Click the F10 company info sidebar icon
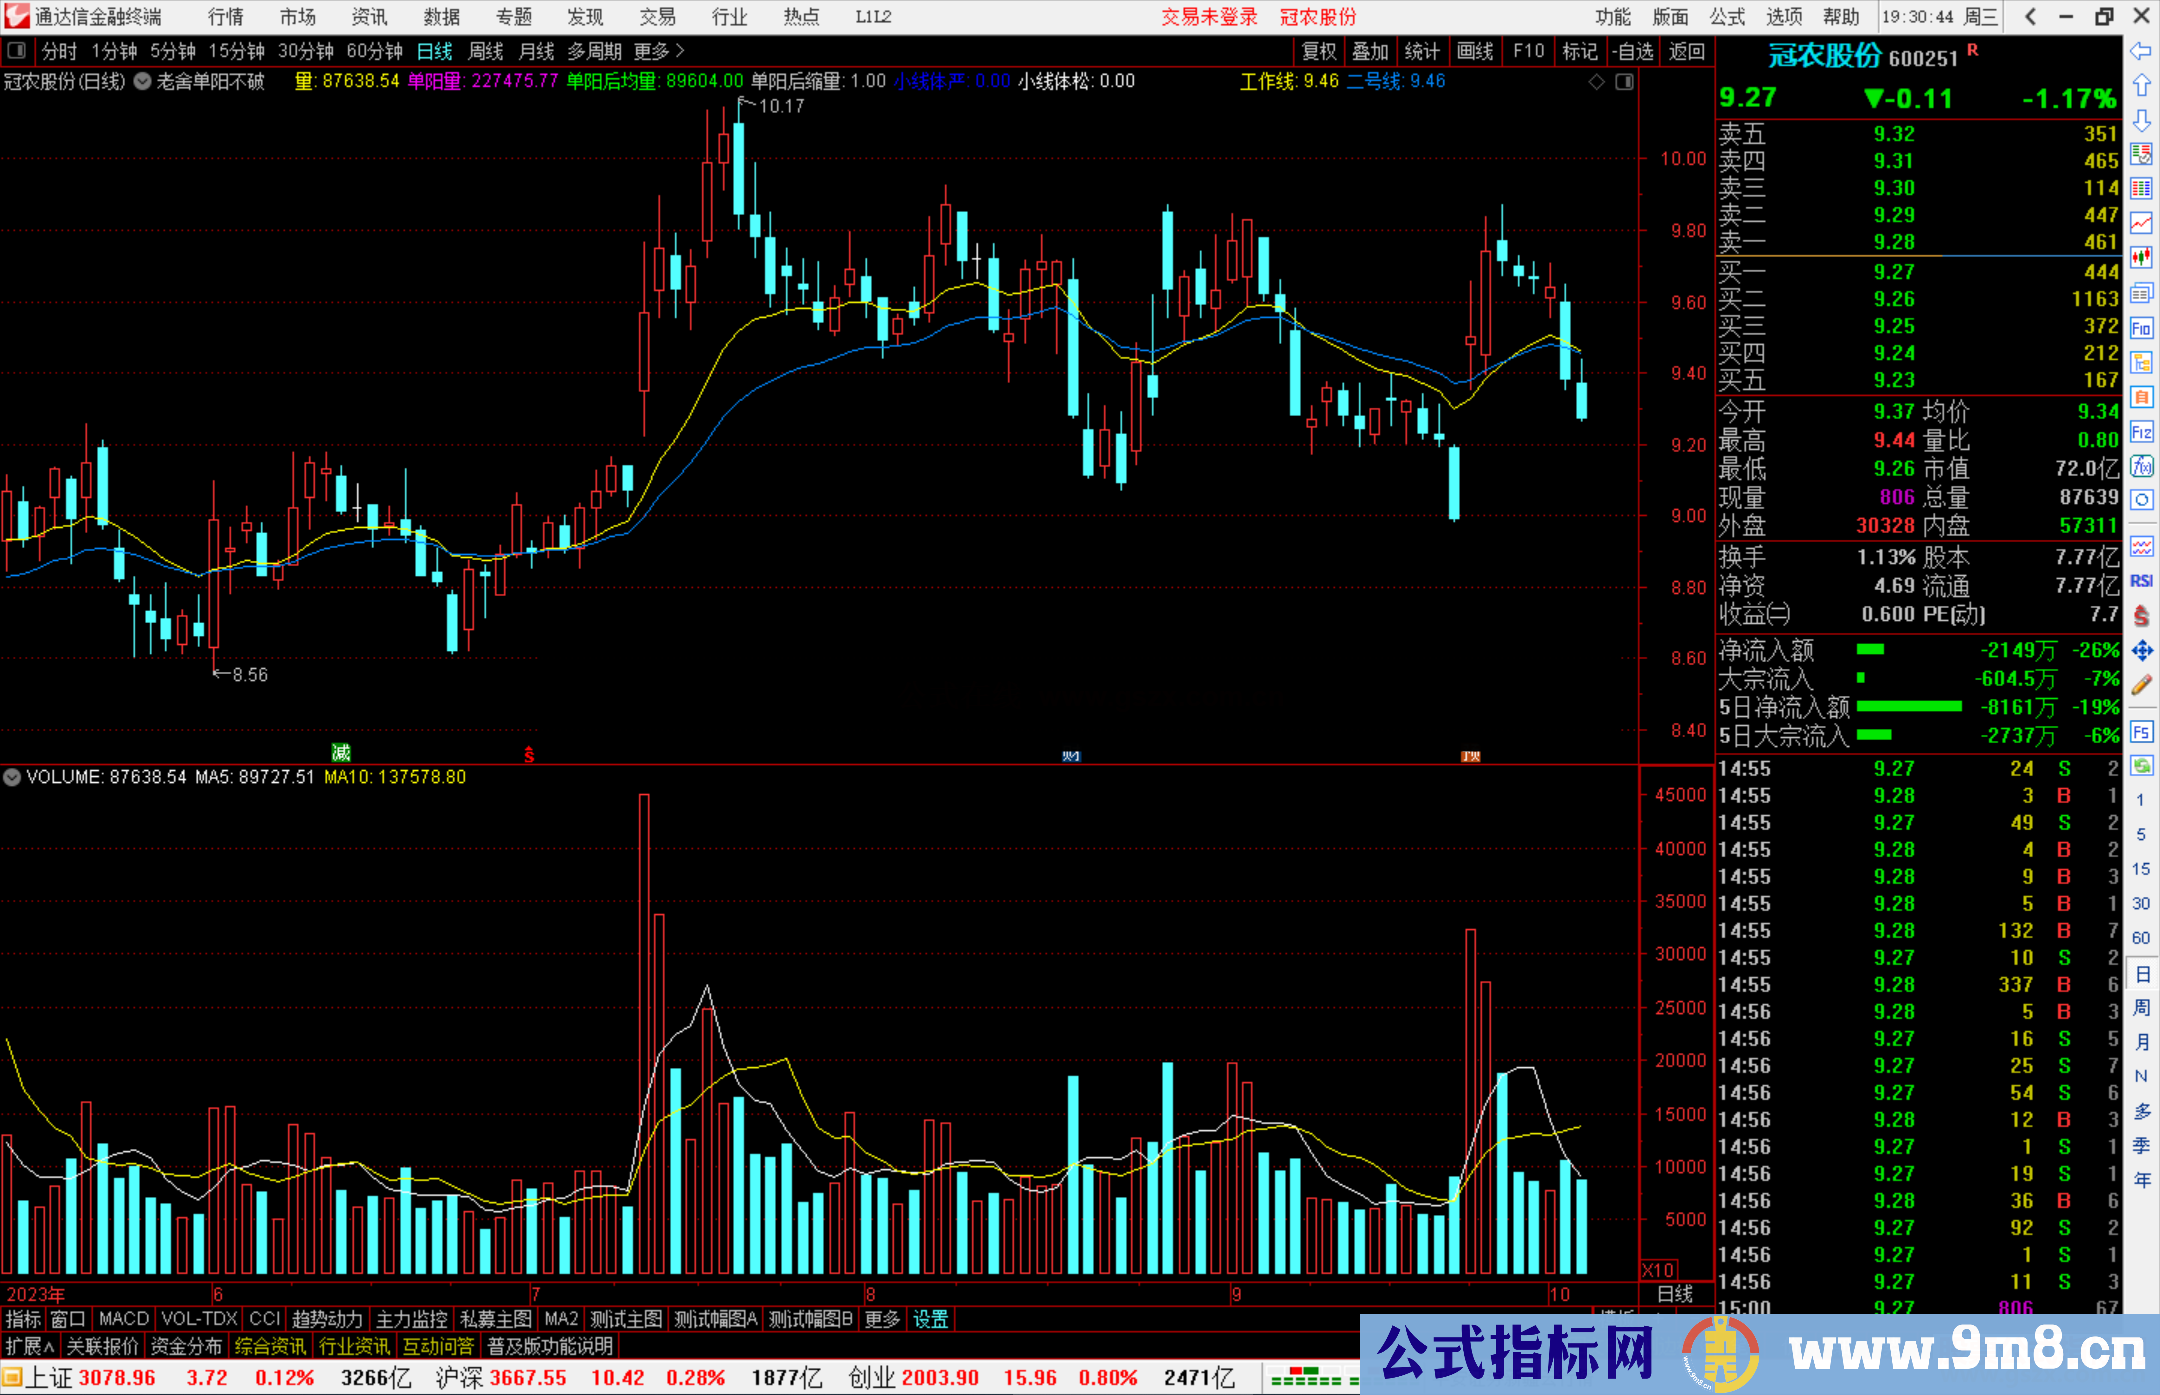The height and width of the screenshot is (1395, 2160). coord(2141,328)
